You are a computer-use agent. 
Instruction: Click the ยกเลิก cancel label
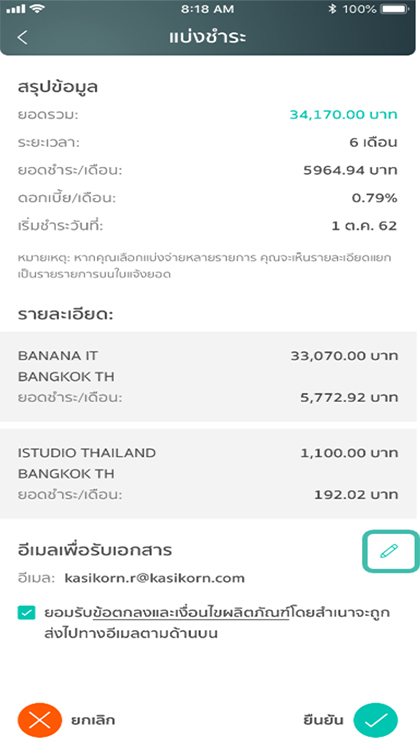tap(93, 720)
